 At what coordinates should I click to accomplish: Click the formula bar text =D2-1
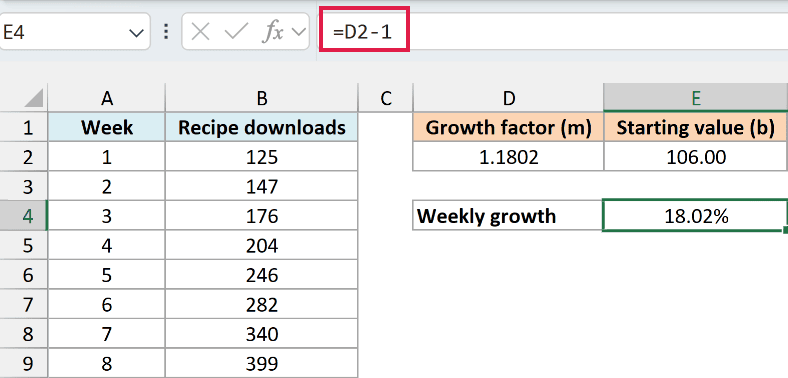(363, 33)
